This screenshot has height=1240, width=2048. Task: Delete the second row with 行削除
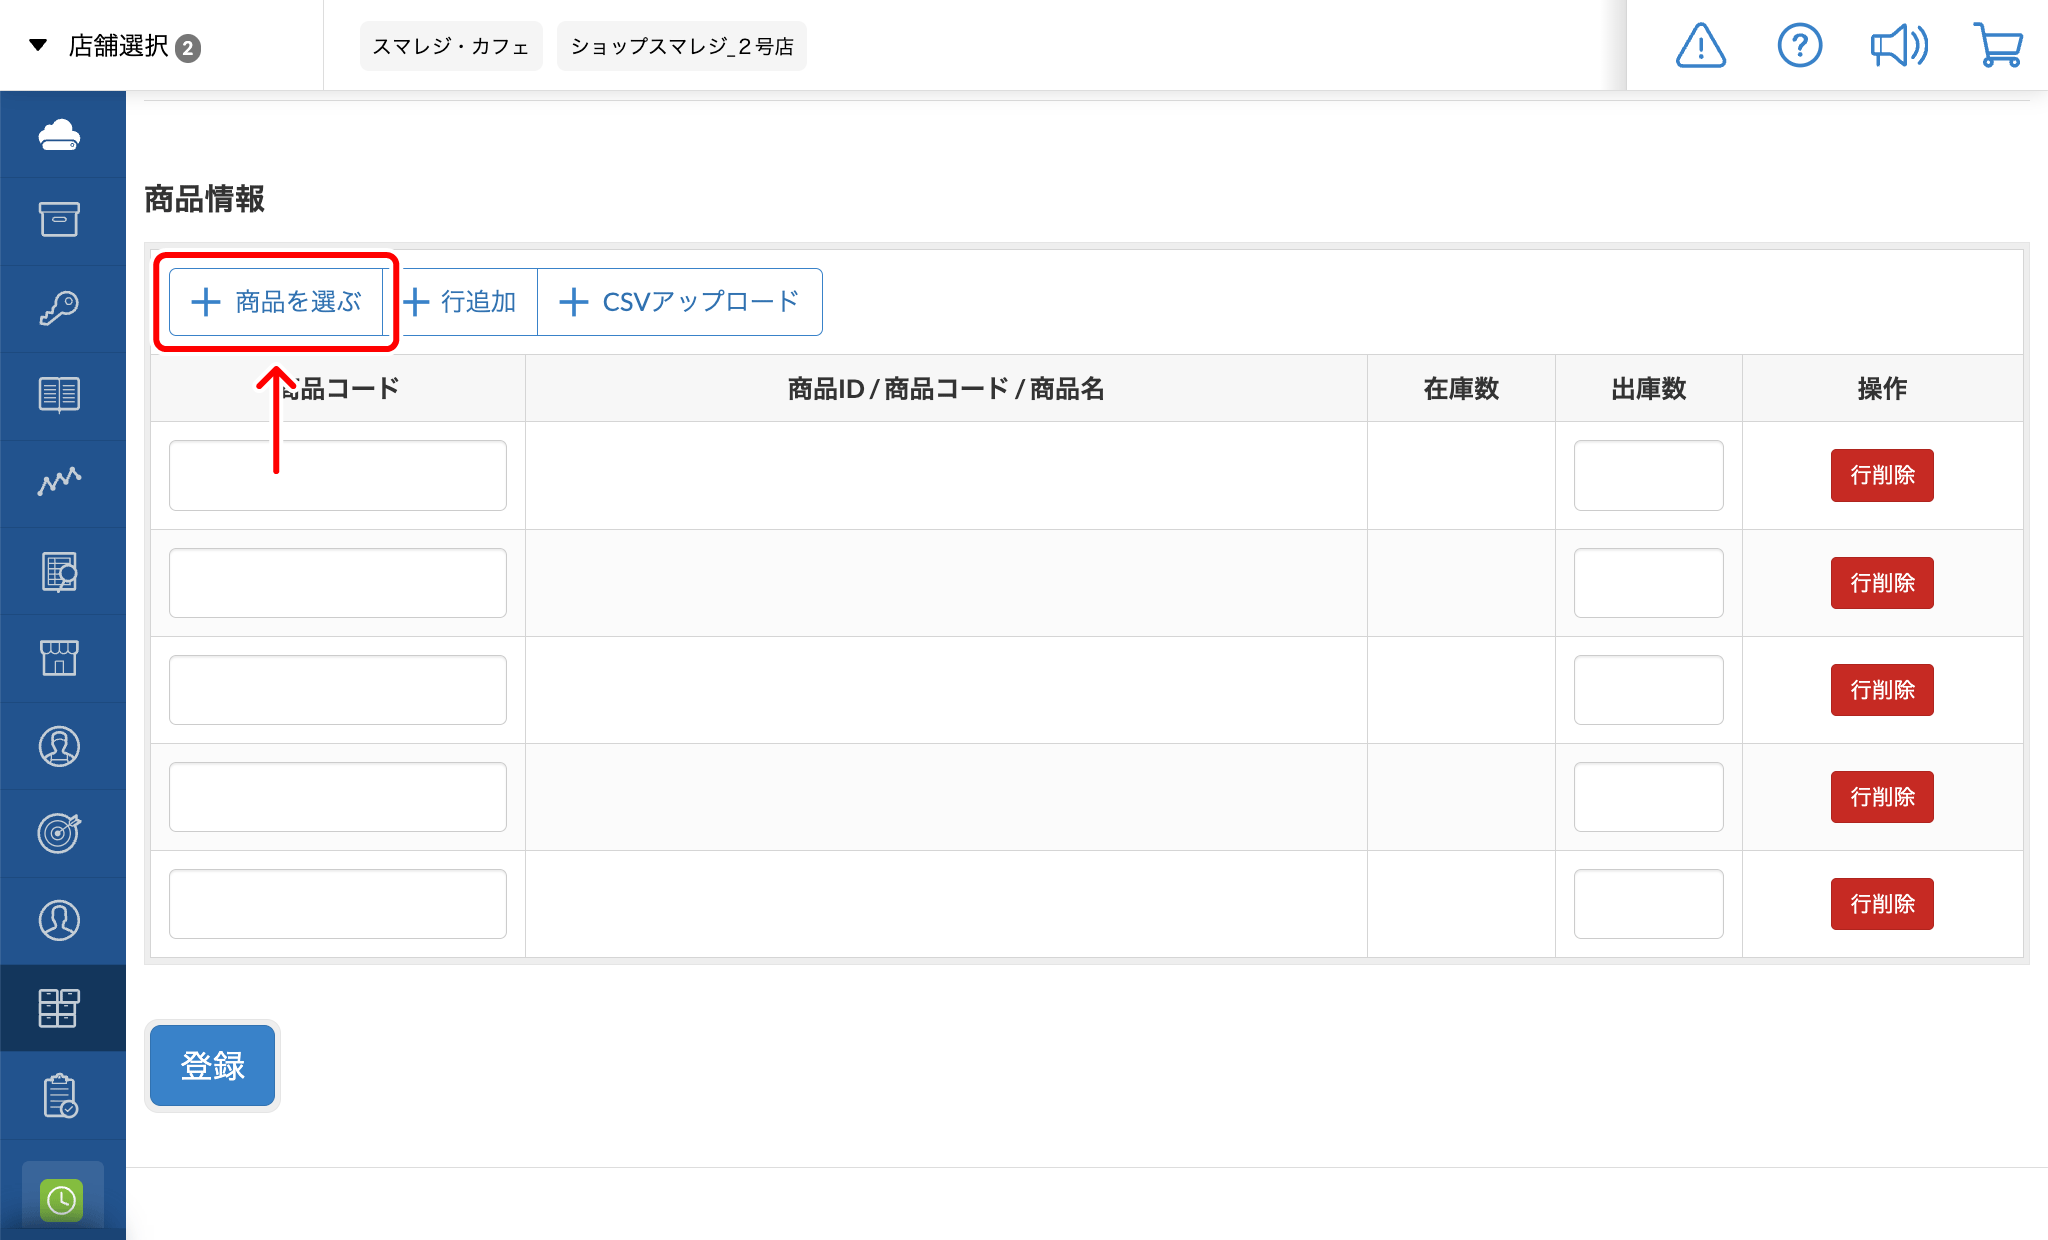click(x=1882, y=583)
